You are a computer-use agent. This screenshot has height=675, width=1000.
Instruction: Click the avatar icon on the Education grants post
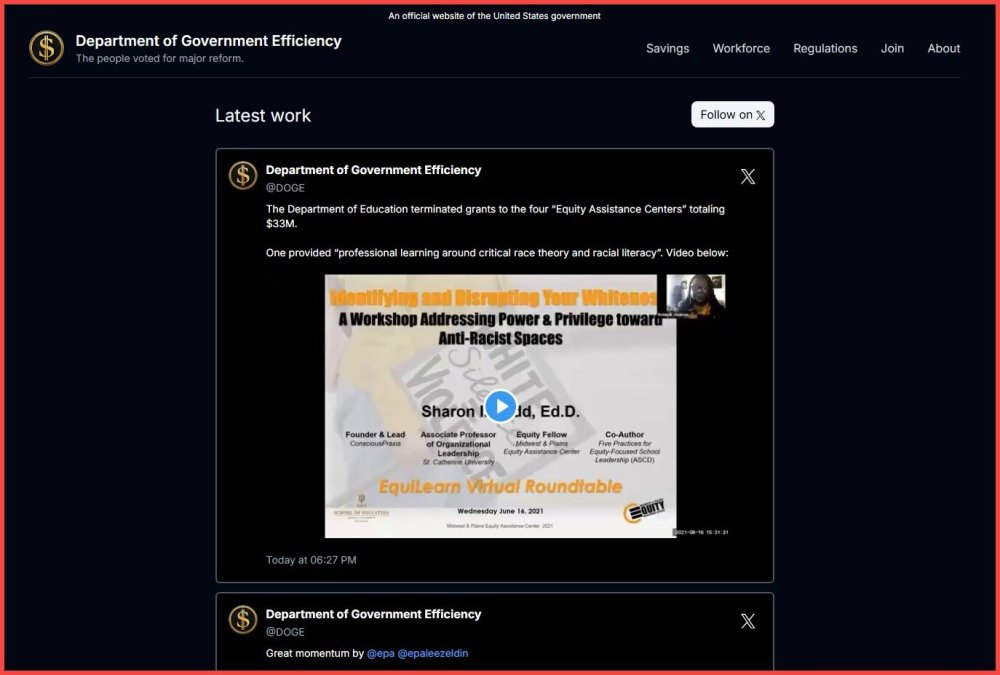(x=243, y=176)
